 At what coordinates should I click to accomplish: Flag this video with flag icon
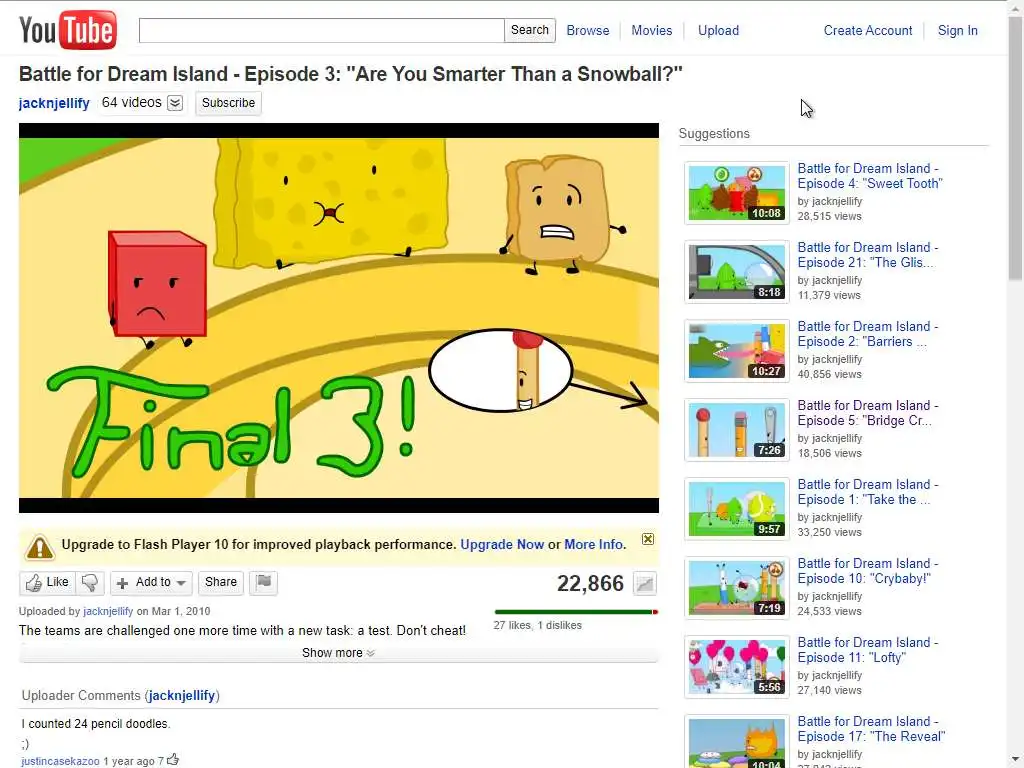point(264,582)
